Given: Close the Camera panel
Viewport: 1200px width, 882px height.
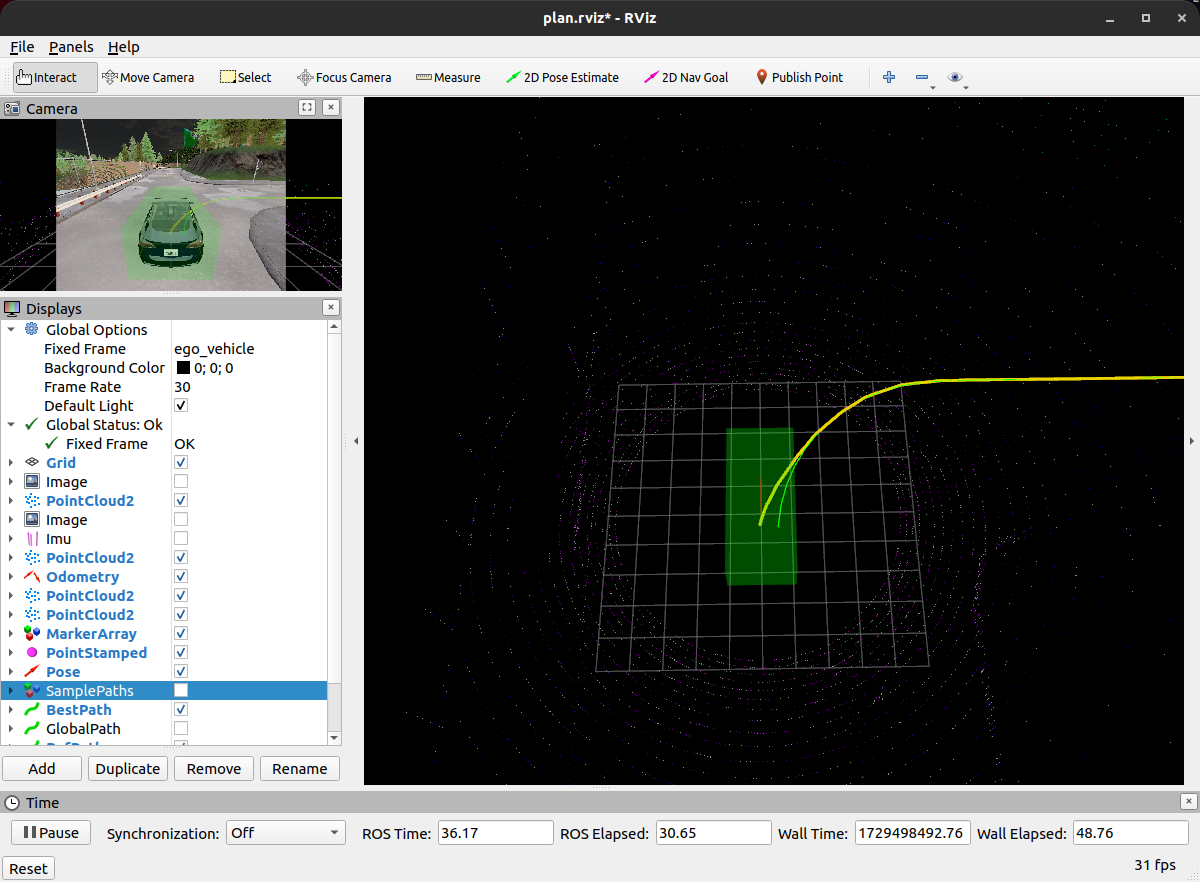Looking at the screenshot, I should (331, 107).
